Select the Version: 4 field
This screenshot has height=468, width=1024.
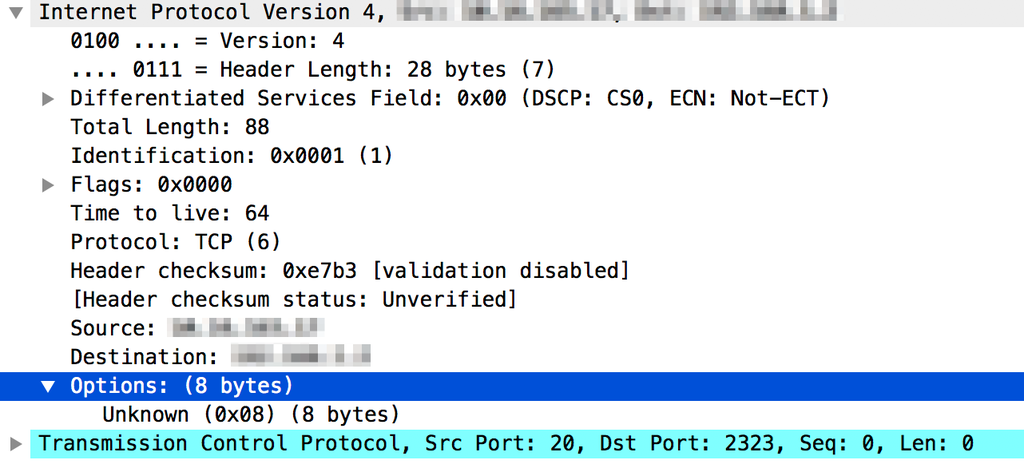[207, 41]
